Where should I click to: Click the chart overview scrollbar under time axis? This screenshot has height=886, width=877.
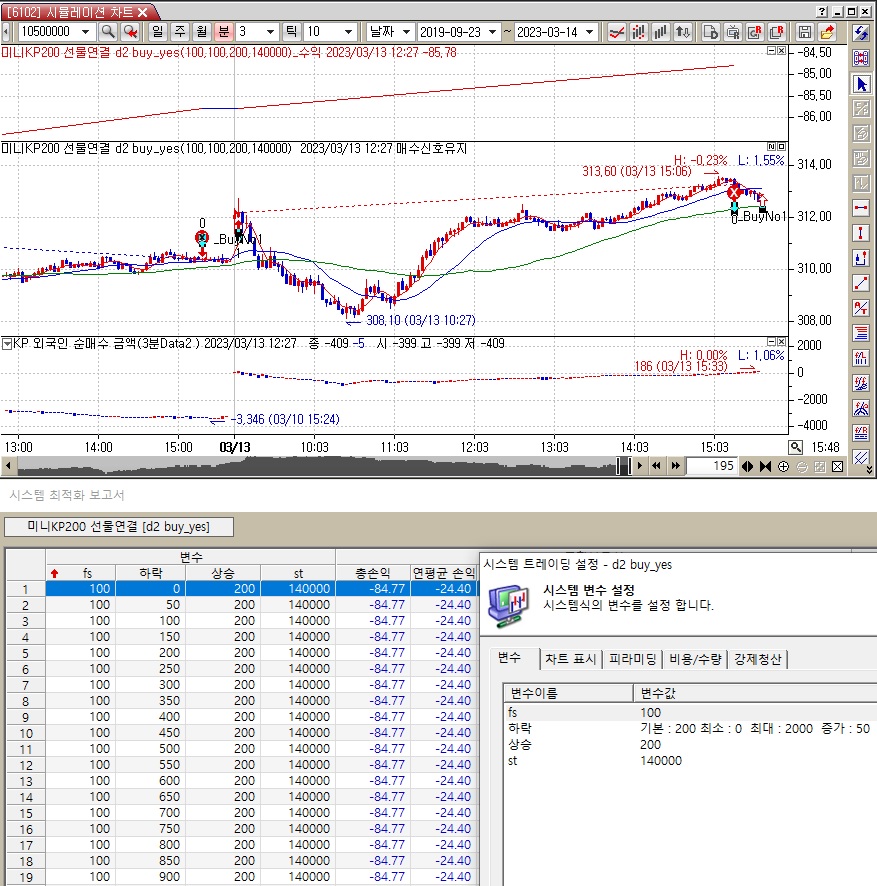click(x=310, y=466)
